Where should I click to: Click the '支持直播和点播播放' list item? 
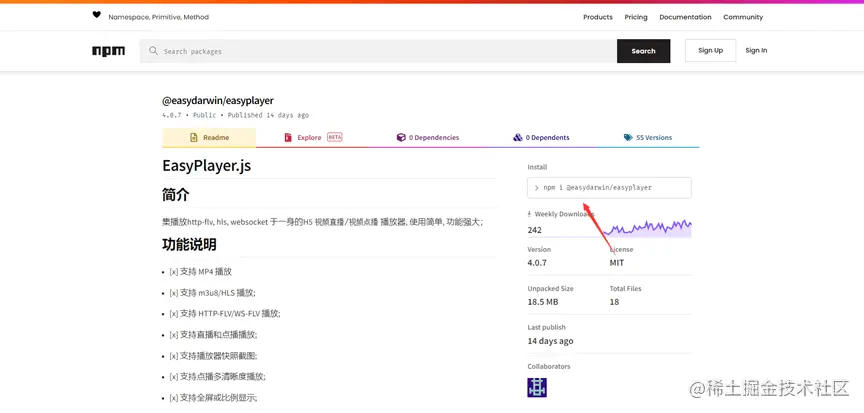(x=213, y=335)
